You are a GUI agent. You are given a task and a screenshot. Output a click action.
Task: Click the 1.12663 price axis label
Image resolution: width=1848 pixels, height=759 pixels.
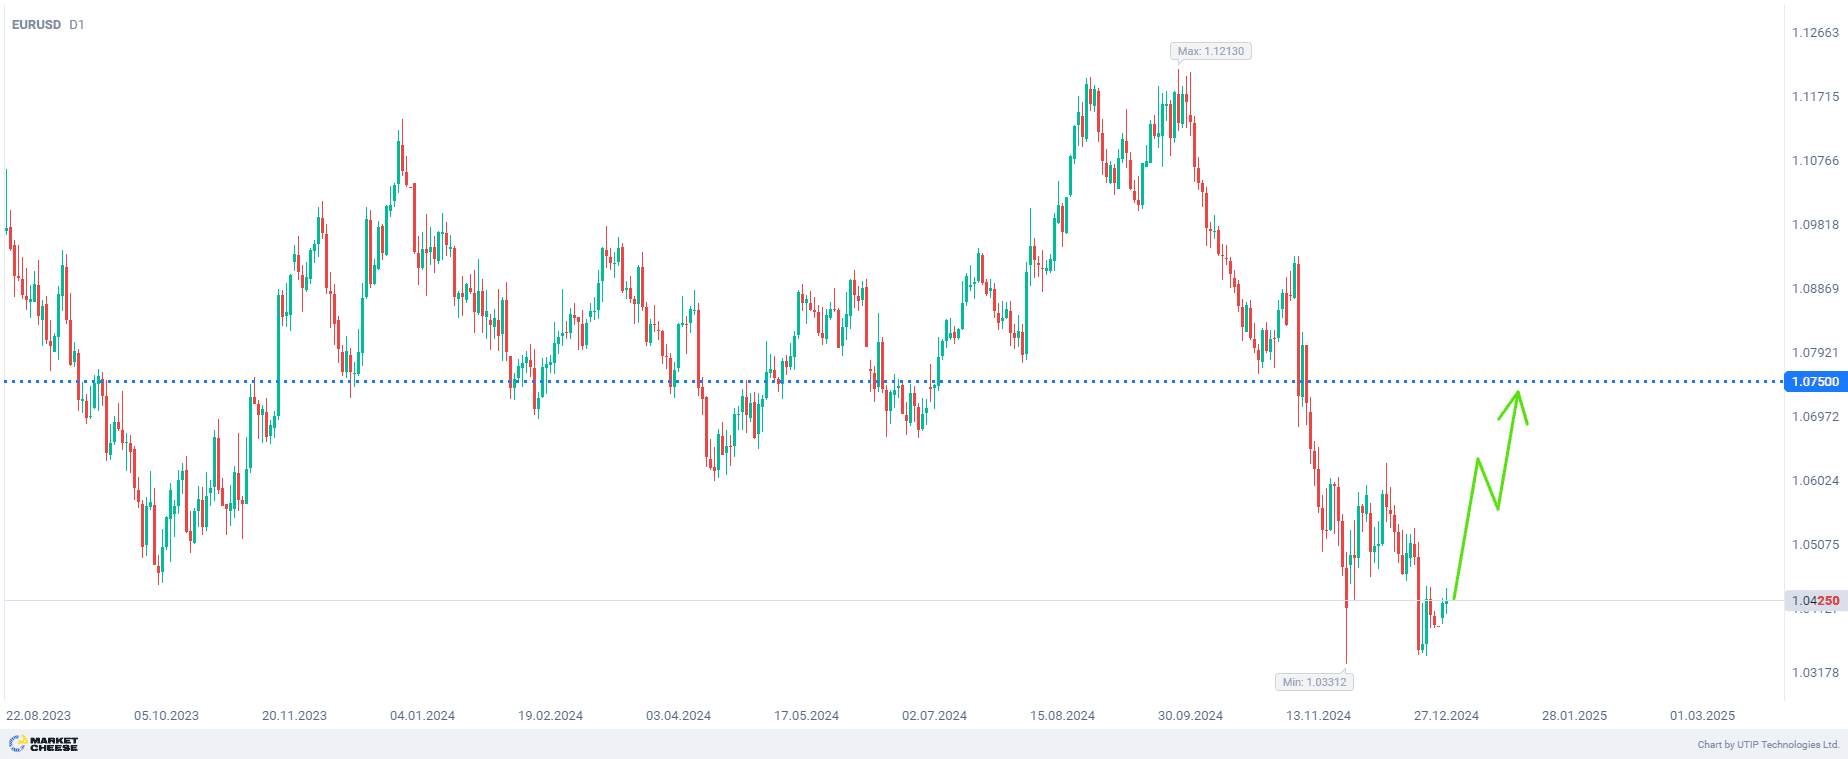[x=1814, y=33]
